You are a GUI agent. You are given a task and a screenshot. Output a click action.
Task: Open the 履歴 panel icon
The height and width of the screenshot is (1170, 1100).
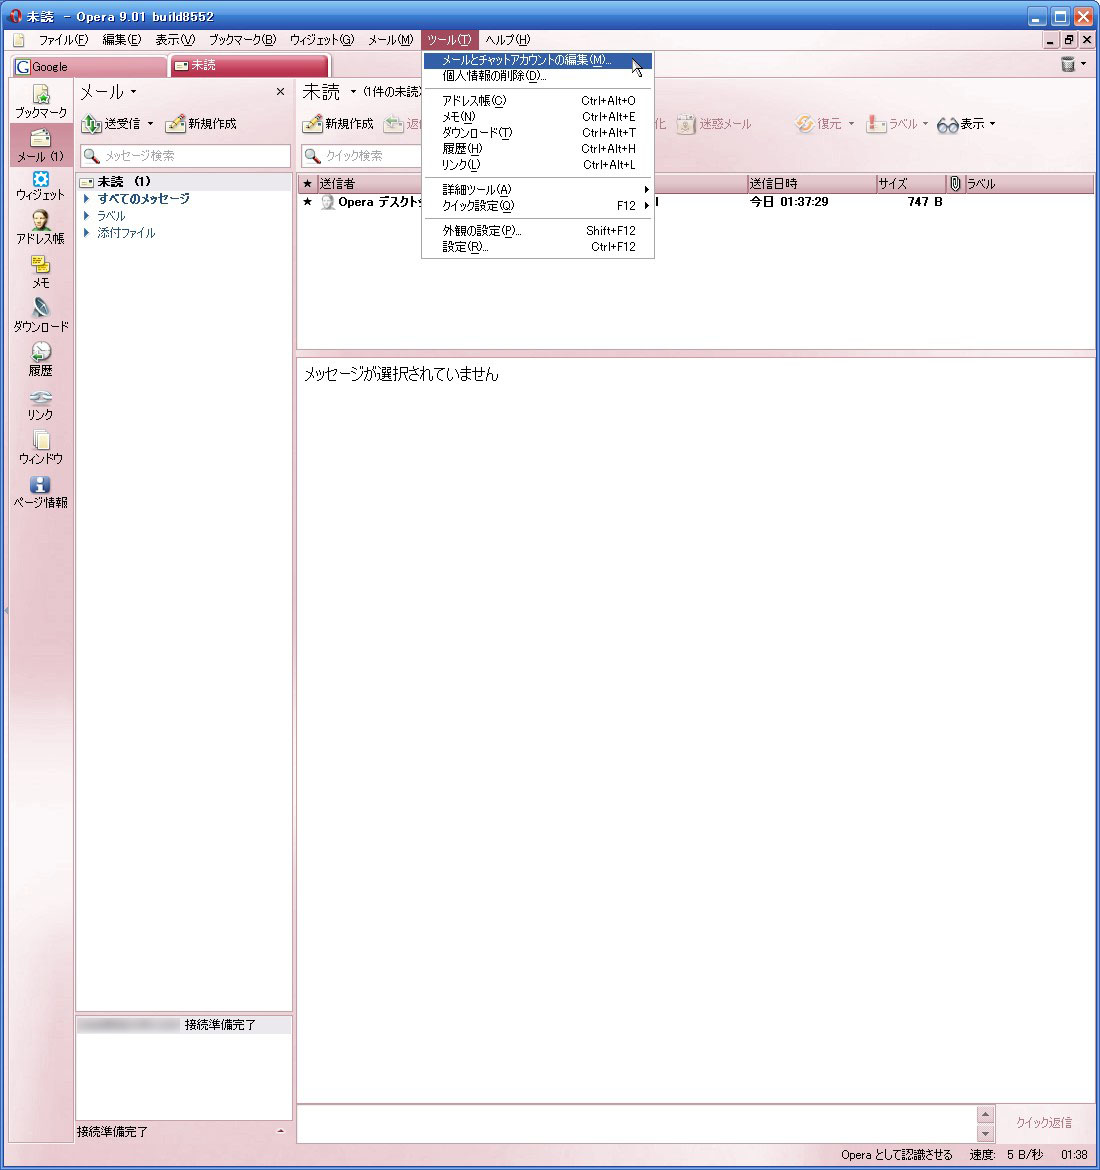point(41,351)
